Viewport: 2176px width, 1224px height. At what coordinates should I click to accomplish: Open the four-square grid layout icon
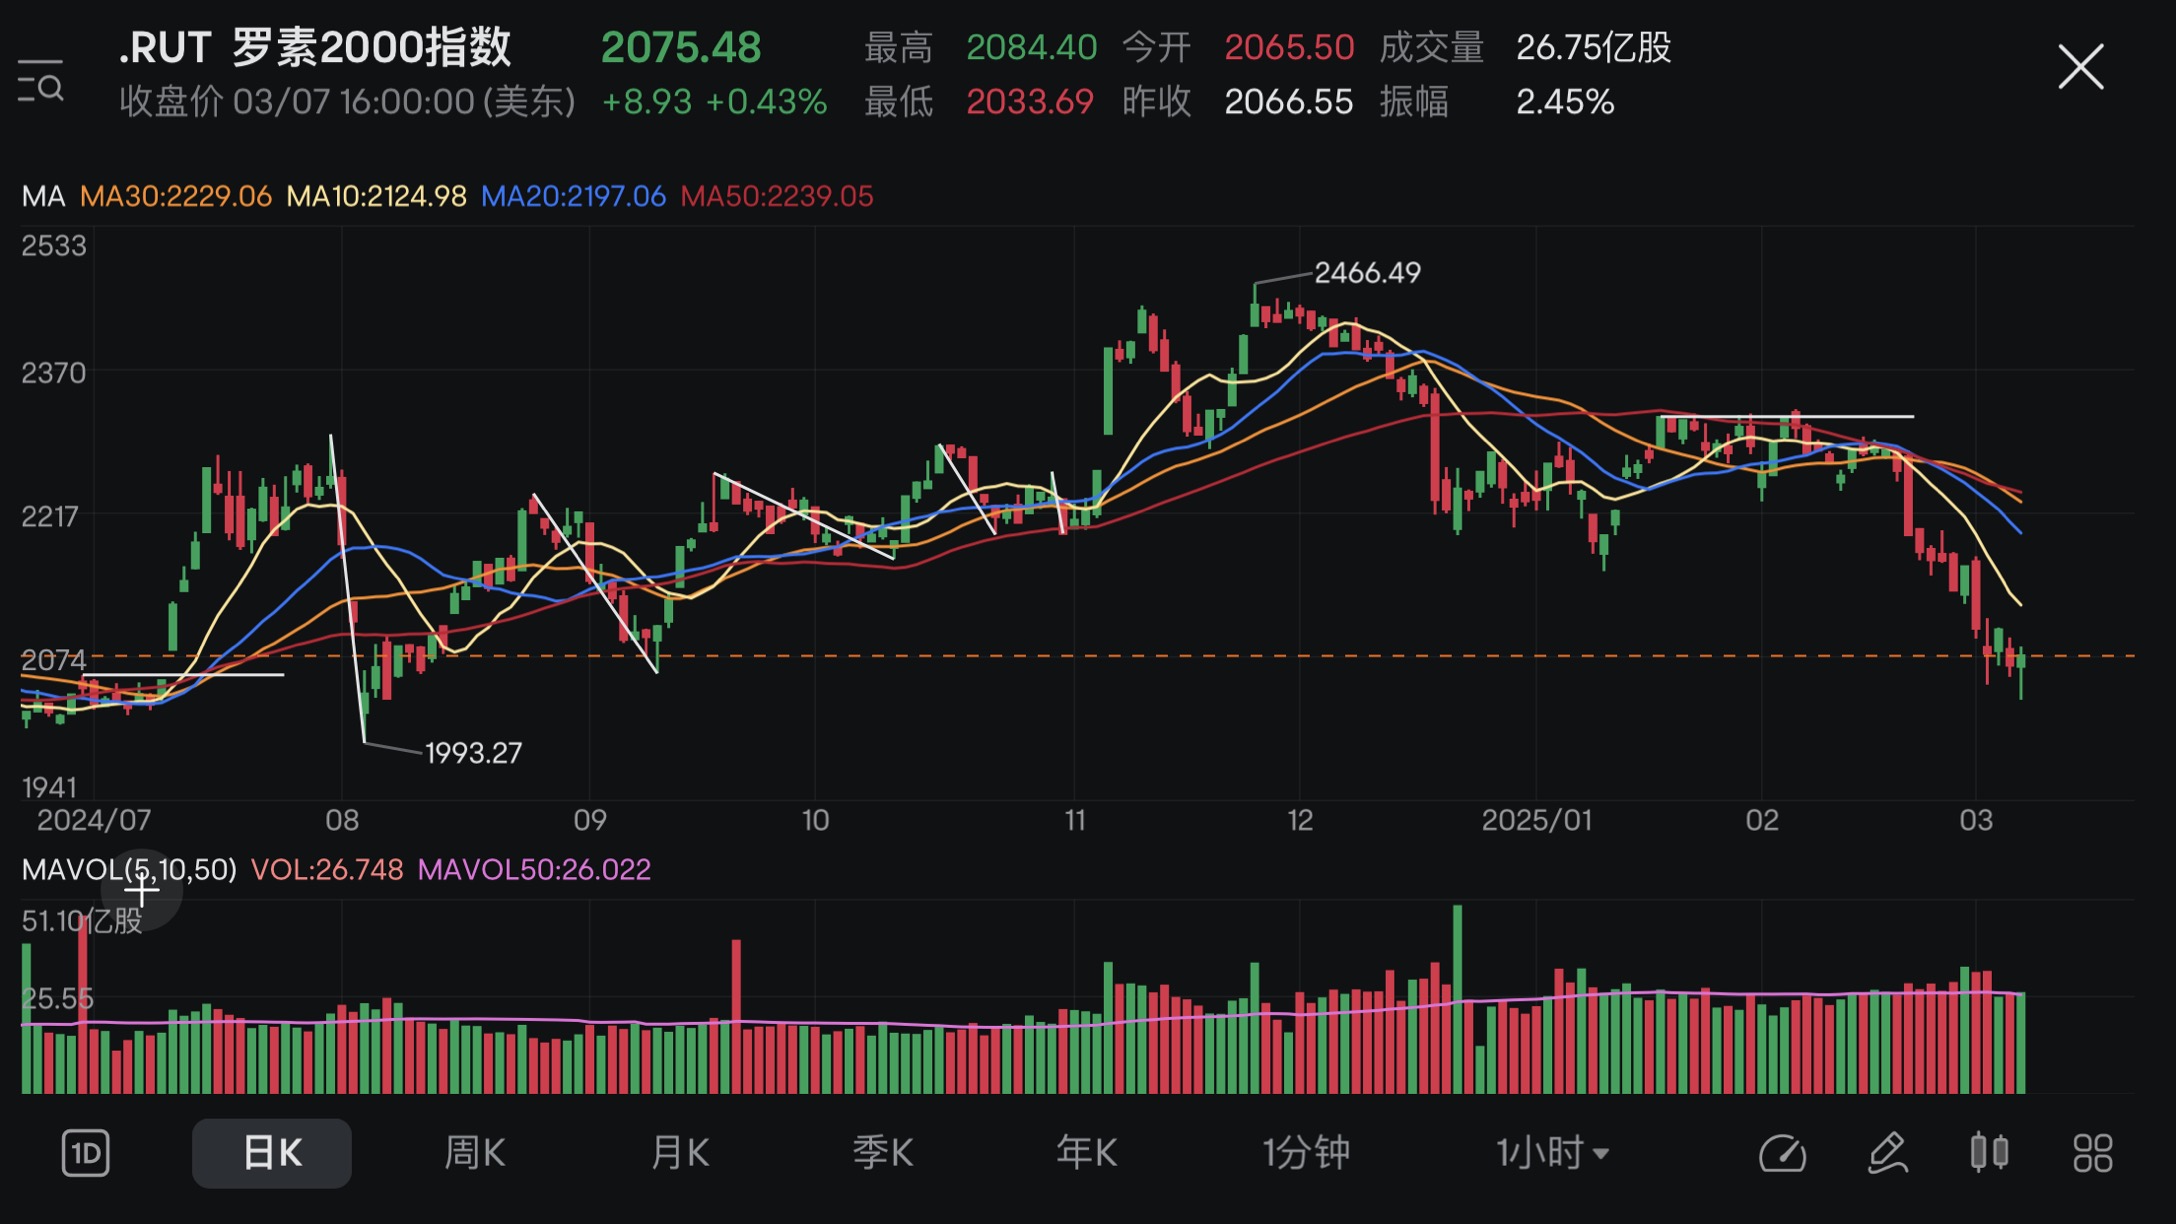click(x=2093, y=1153)
